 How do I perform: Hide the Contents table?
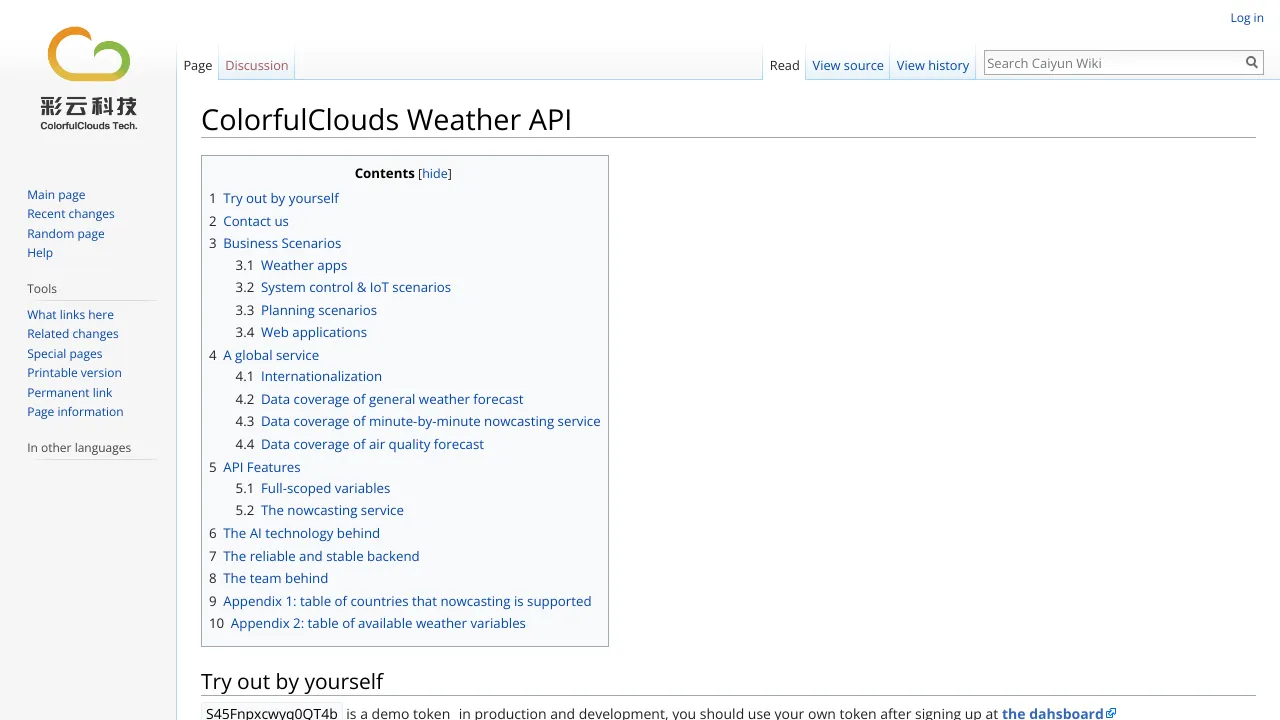pos(435,173)
